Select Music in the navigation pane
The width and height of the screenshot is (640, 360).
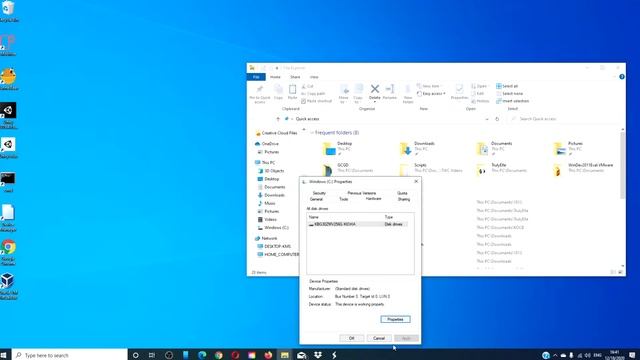(x=267, y=203)
